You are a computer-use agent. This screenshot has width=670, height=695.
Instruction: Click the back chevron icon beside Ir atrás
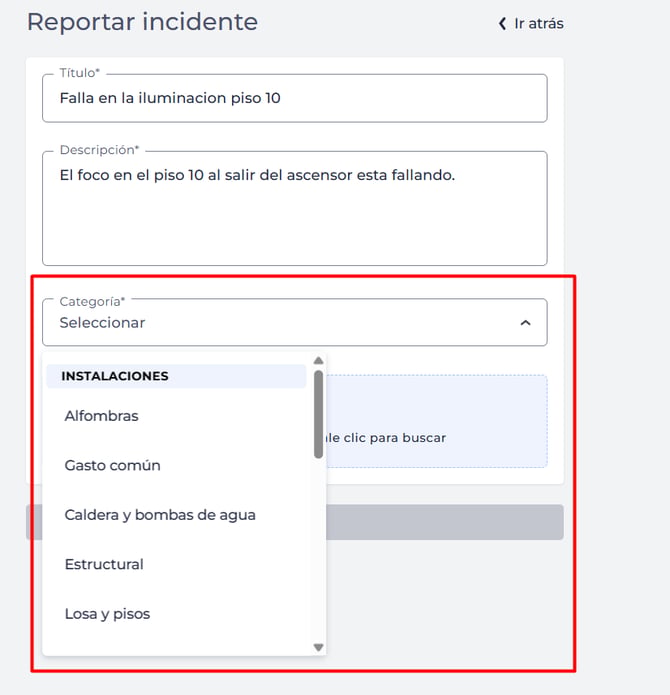[x=502, y=23]
